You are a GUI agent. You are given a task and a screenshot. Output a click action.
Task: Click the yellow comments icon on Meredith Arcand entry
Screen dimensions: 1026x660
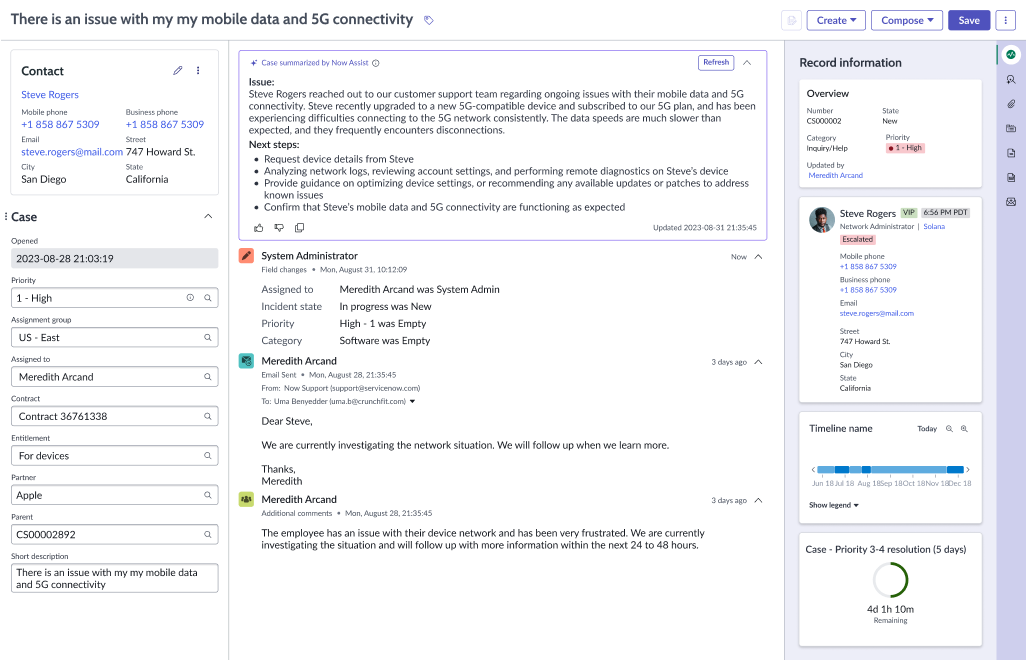point(246,500)
